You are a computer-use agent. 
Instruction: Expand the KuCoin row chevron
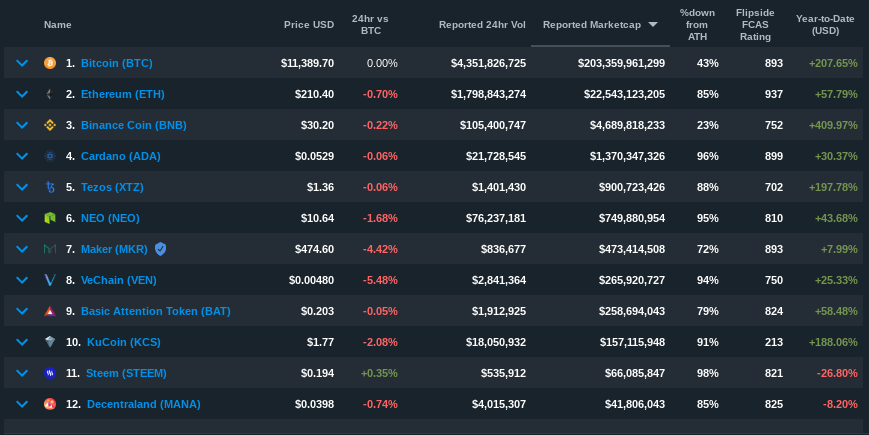[x=22, y=342]
